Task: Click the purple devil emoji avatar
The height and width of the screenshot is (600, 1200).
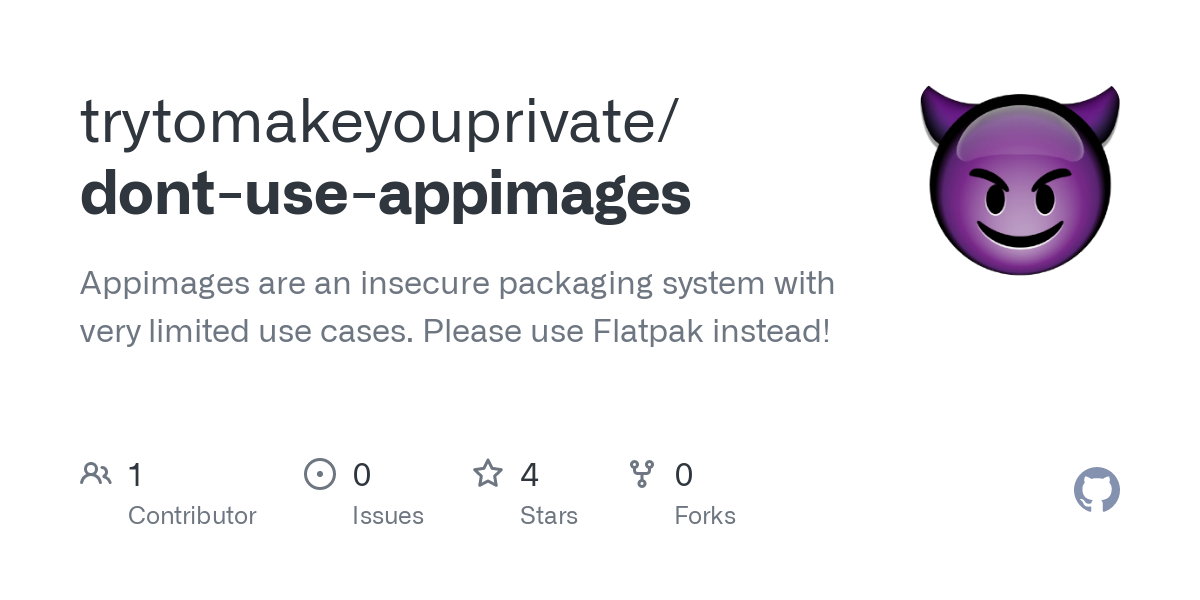Action: 1020,180
